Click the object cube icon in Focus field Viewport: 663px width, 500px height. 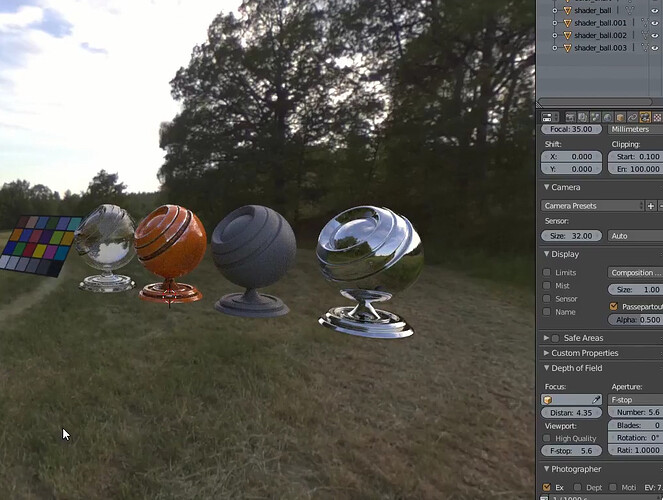pyautogui.click(x=548, y=399)
